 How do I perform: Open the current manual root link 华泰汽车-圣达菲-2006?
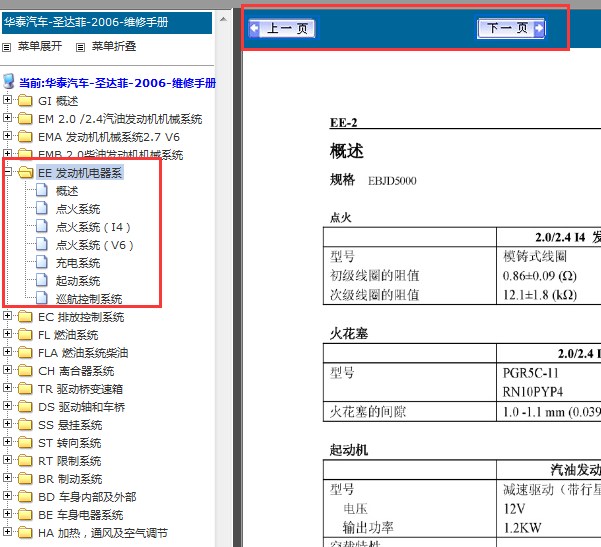[117, 83]
